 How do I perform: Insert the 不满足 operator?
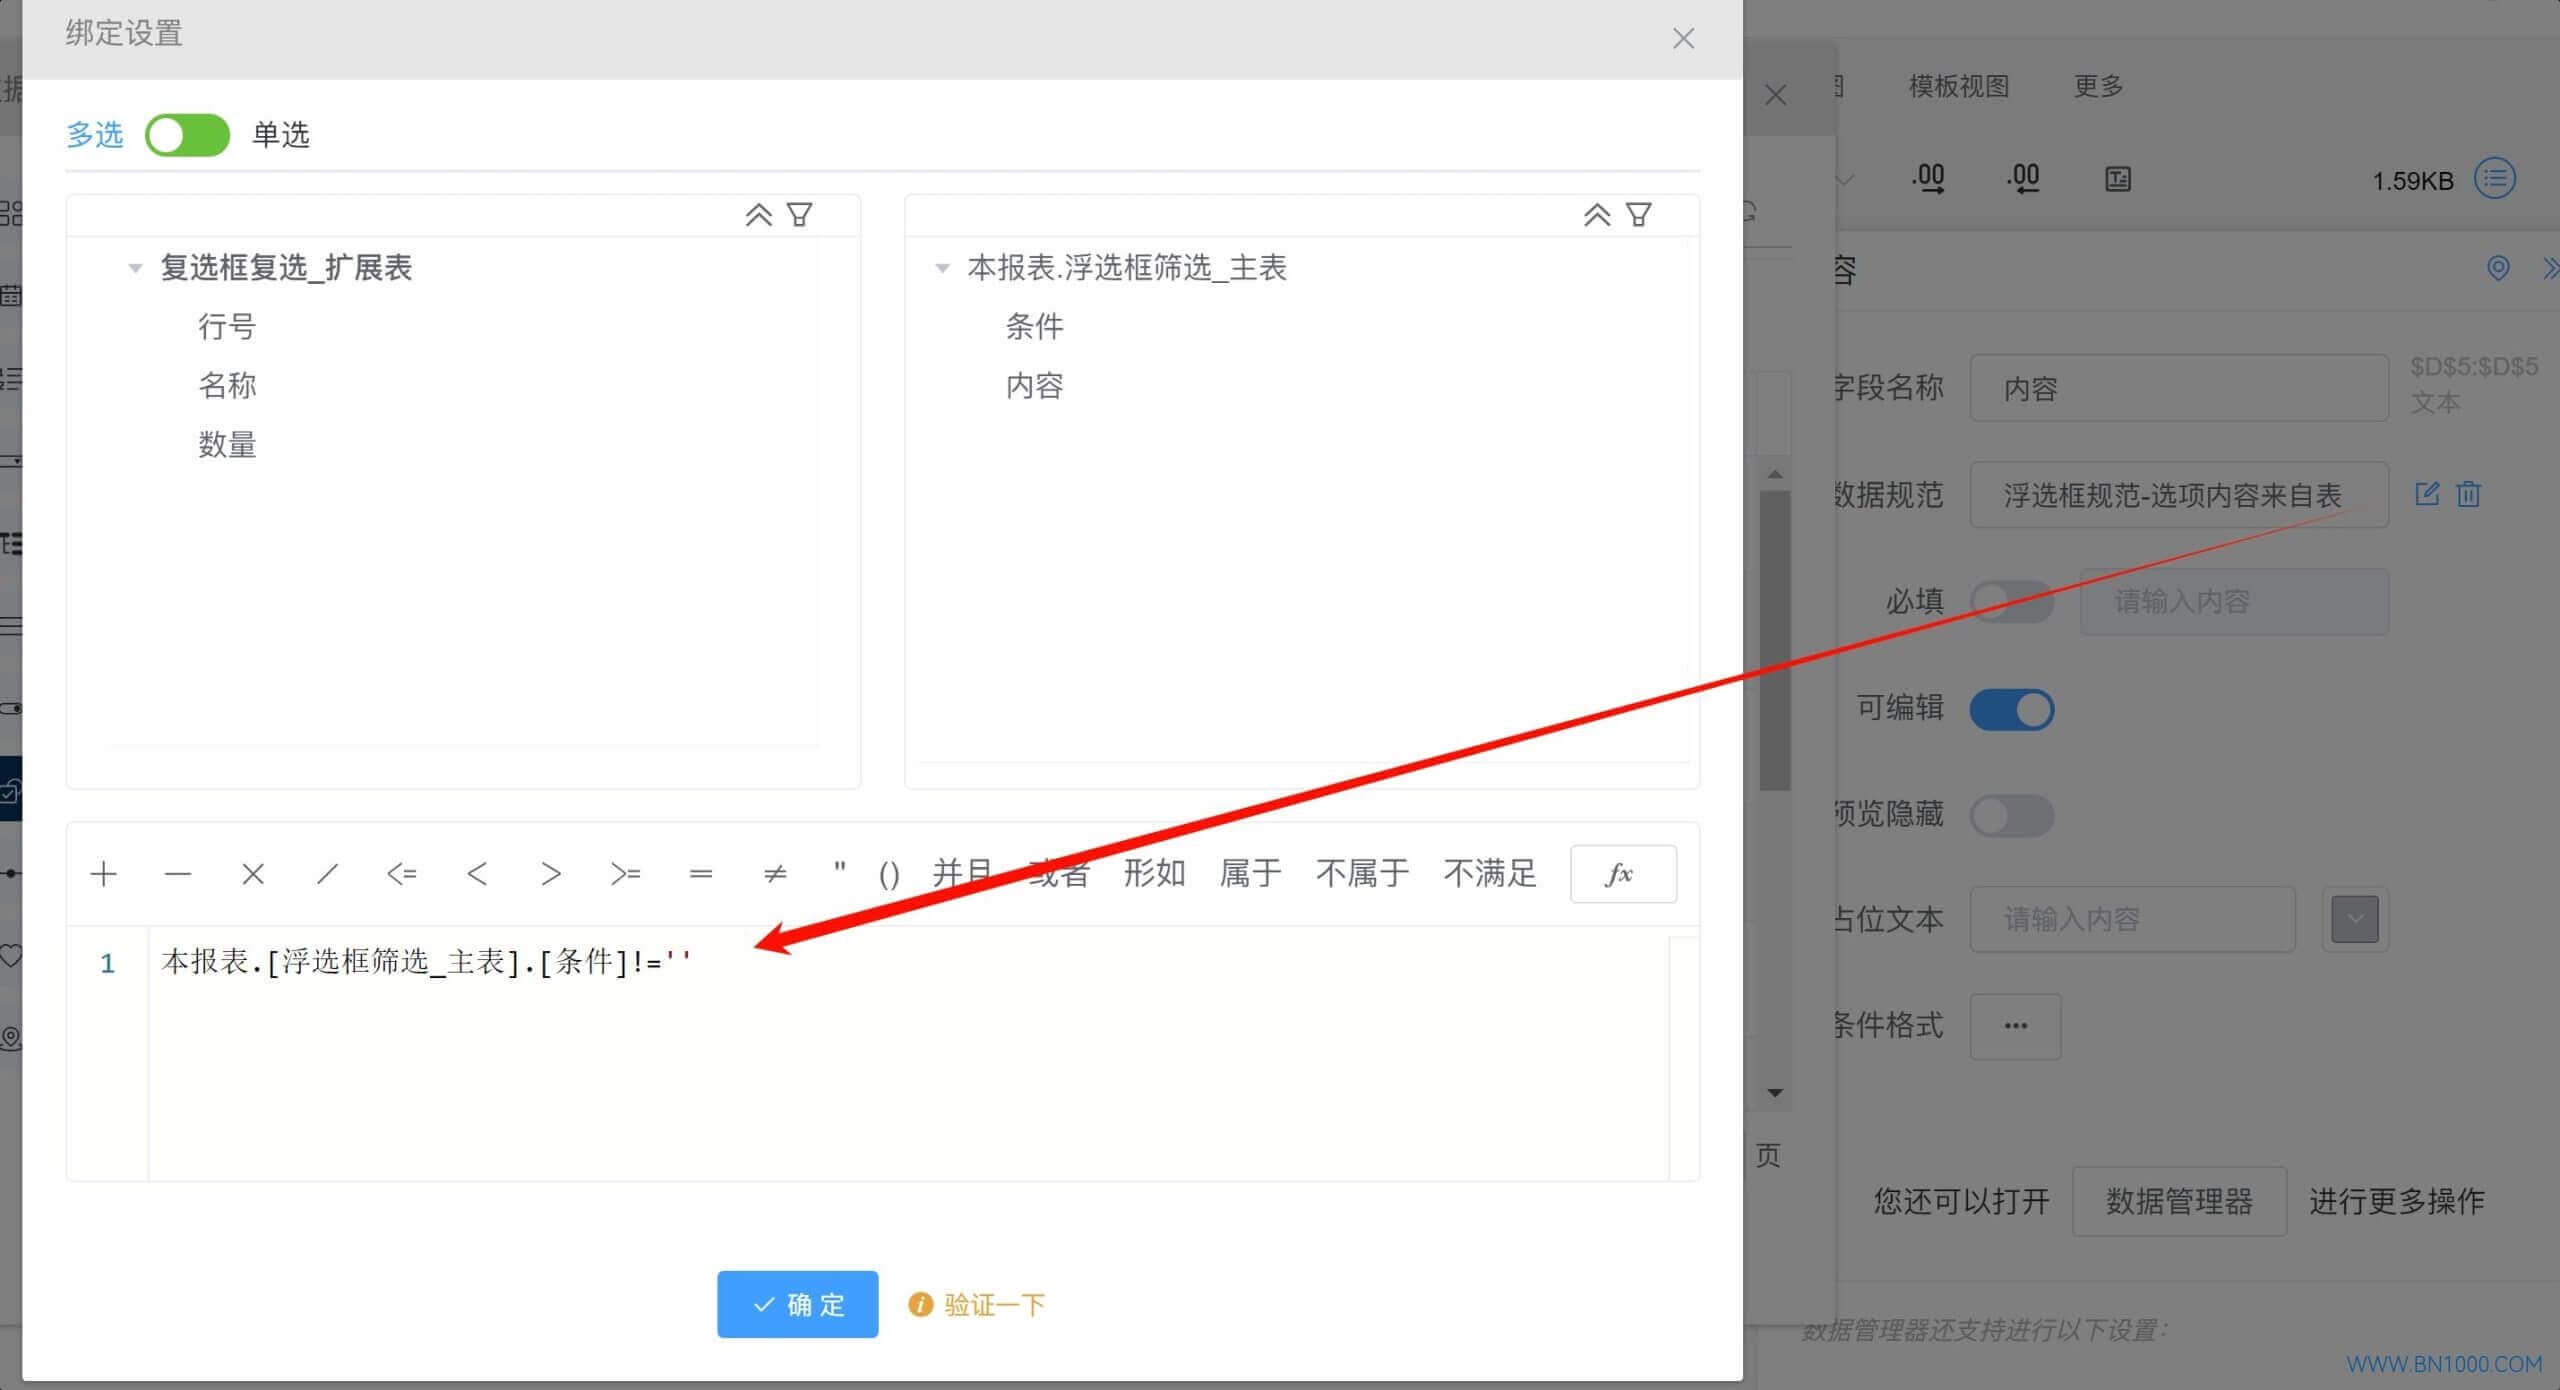point(1489,873)
